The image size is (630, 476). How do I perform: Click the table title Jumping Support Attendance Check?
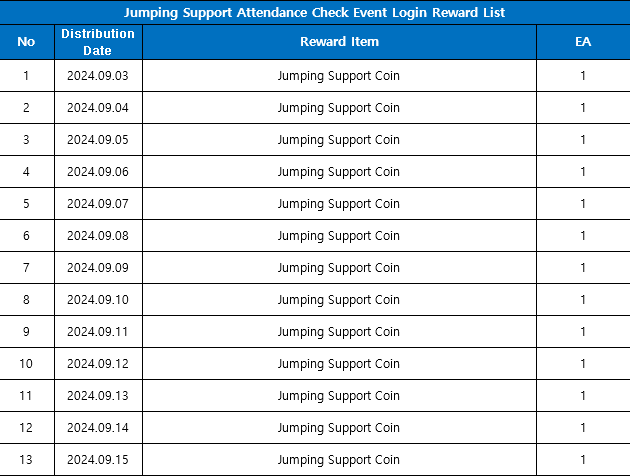(x=314, y=13)
